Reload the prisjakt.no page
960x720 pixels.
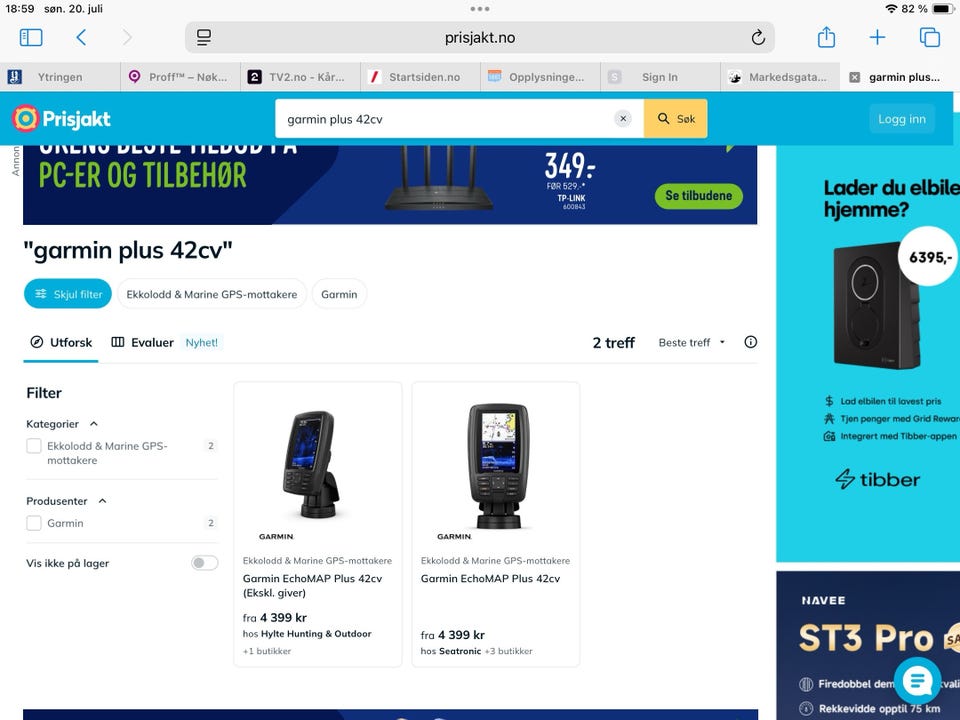[x=758, y=37]
